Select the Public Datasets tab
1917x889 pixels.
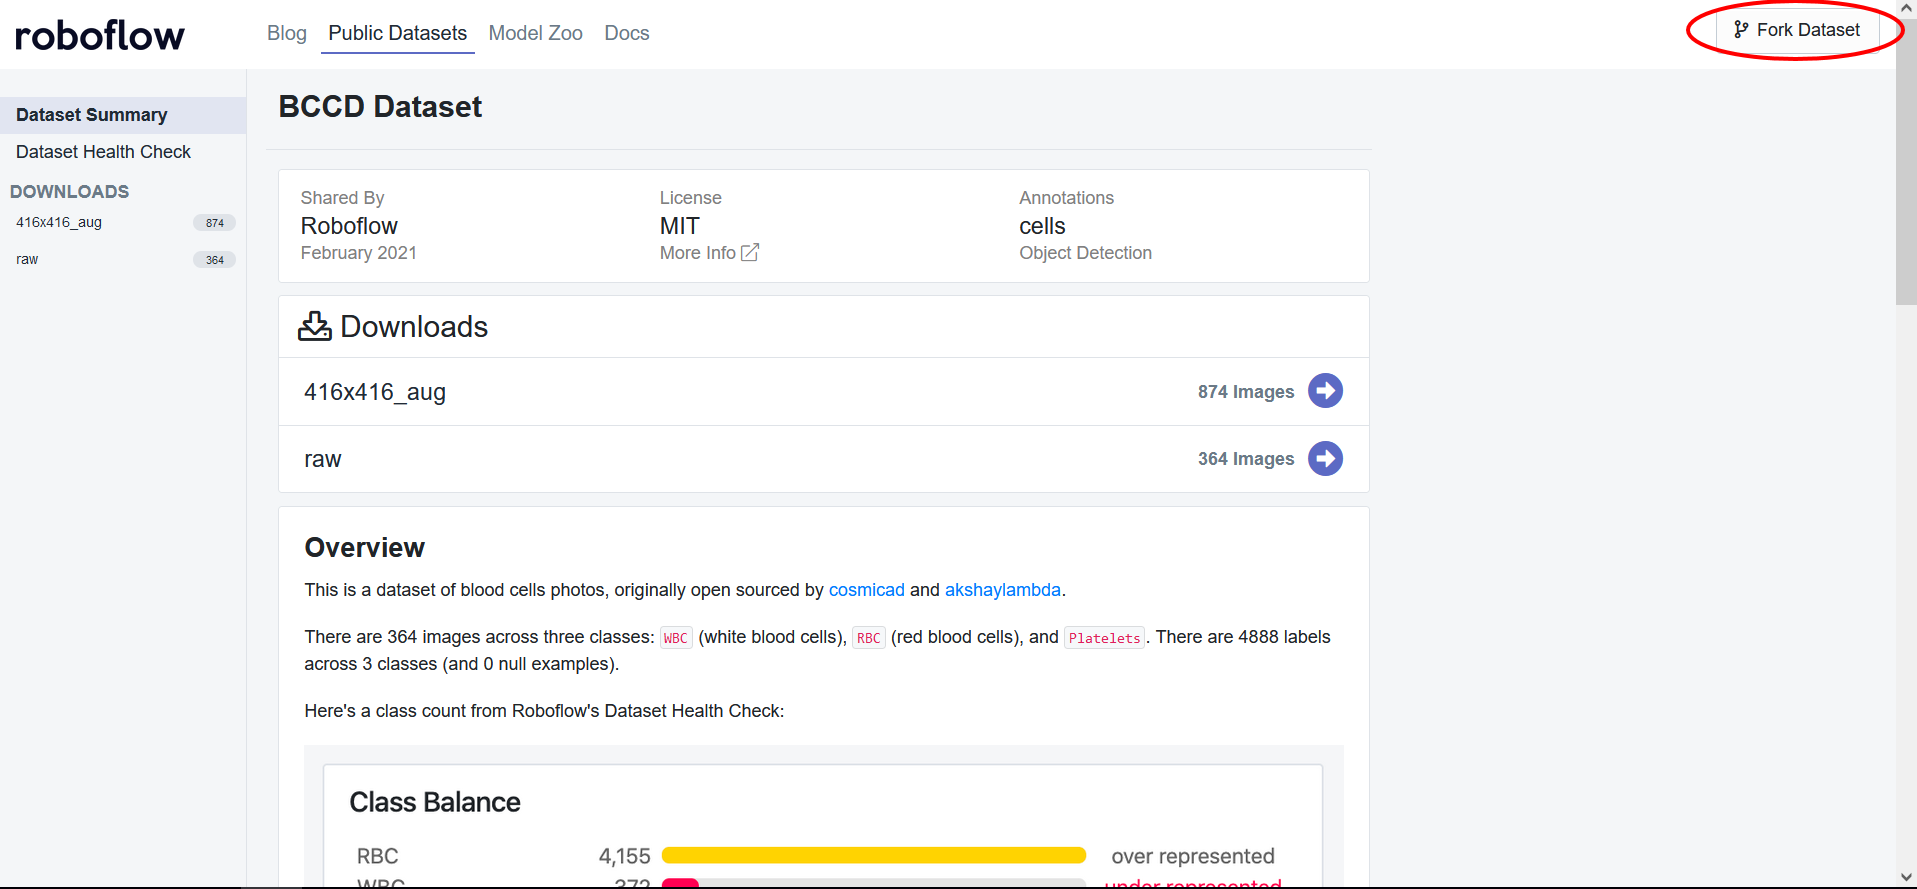tap(398, 33)
